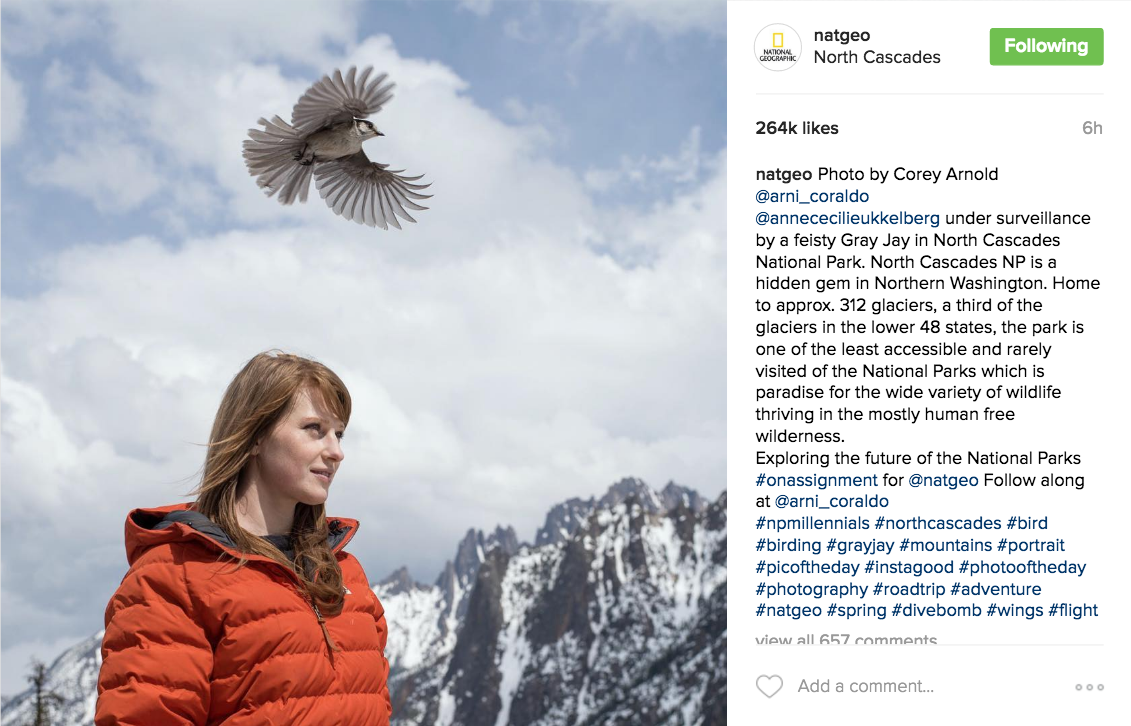Open the @natgeo mention in caption

943,480
